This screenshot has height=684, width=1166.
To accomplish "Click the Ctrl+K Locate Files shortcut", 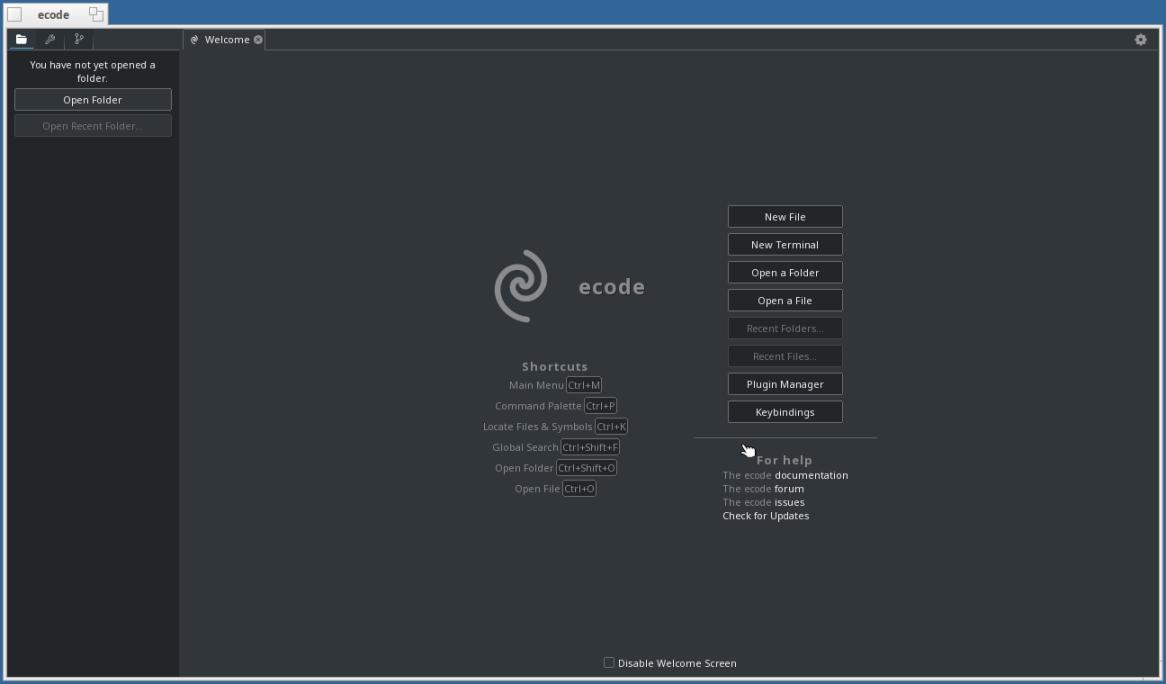I will click(x=611, y=427).
